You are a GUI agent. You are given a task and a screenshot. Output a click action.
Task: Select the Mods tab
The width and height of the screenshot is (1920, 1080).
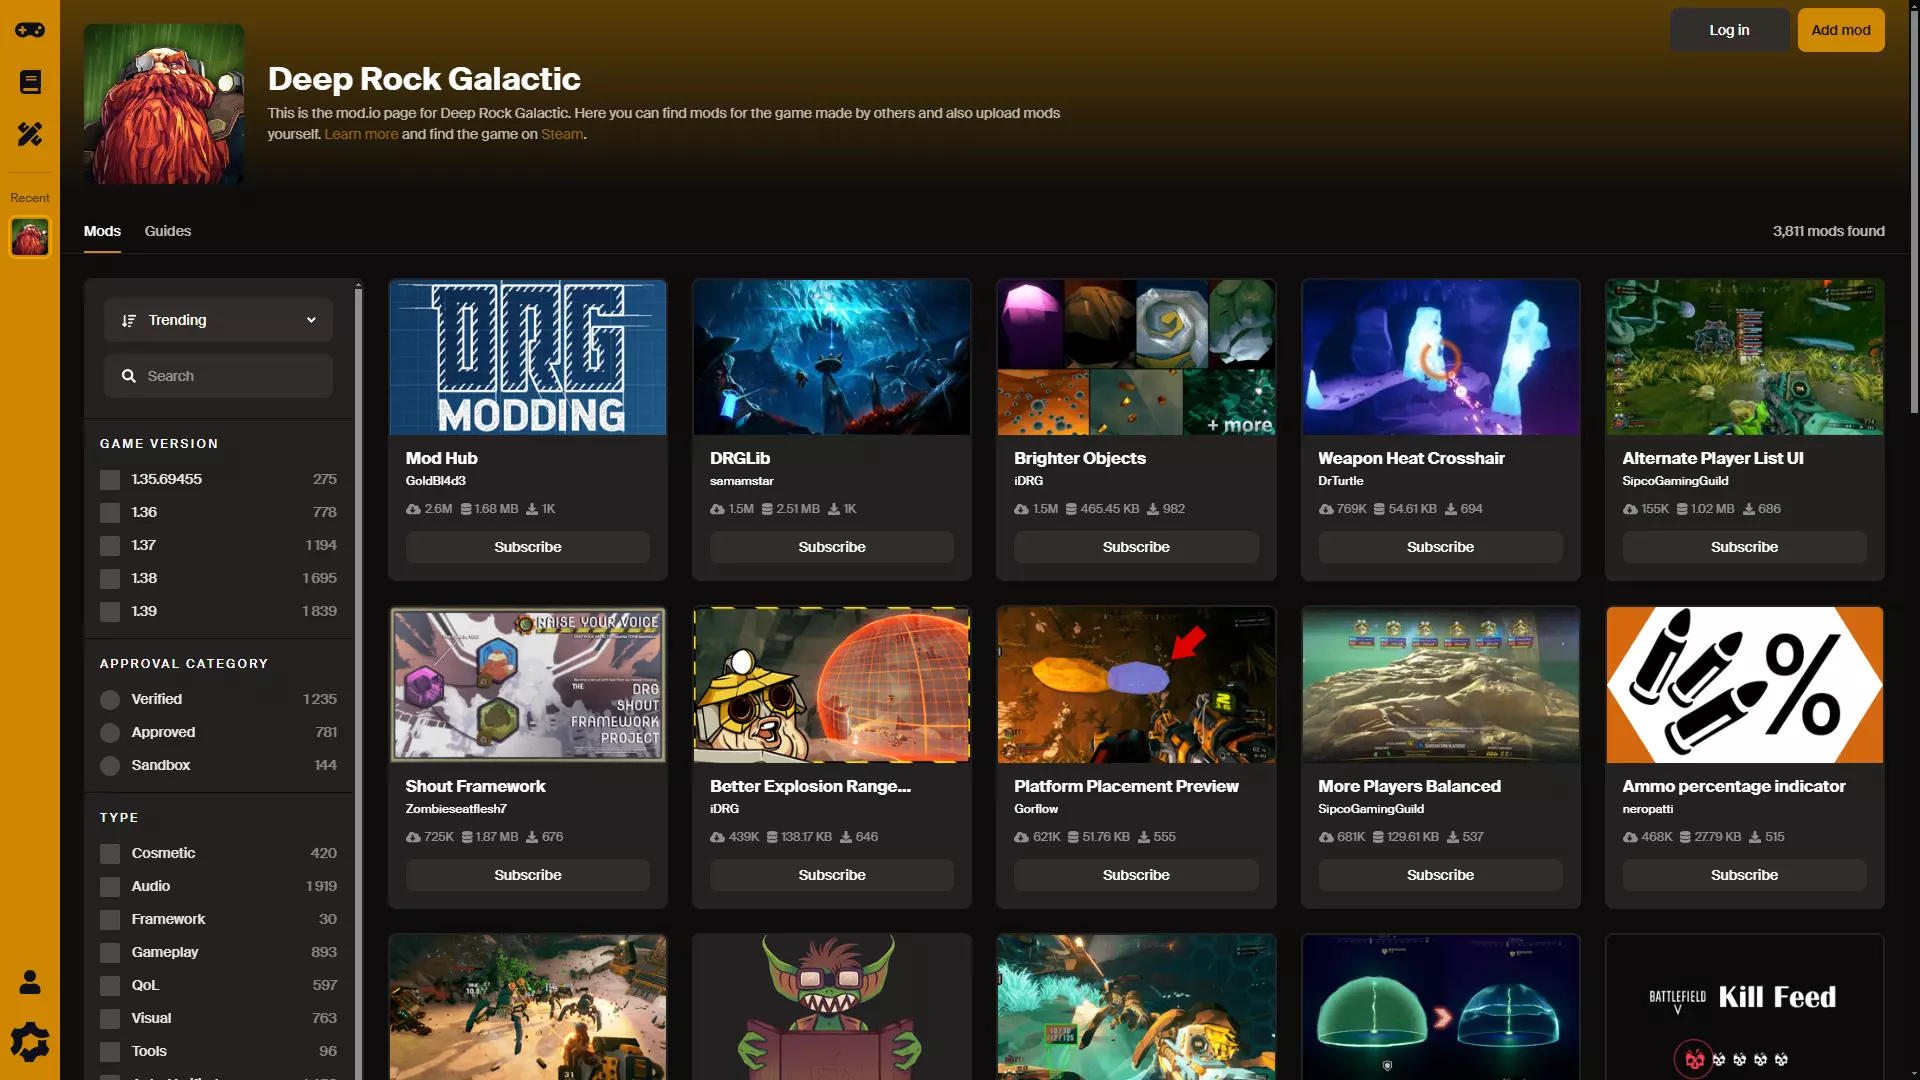(x=102, y=231)
